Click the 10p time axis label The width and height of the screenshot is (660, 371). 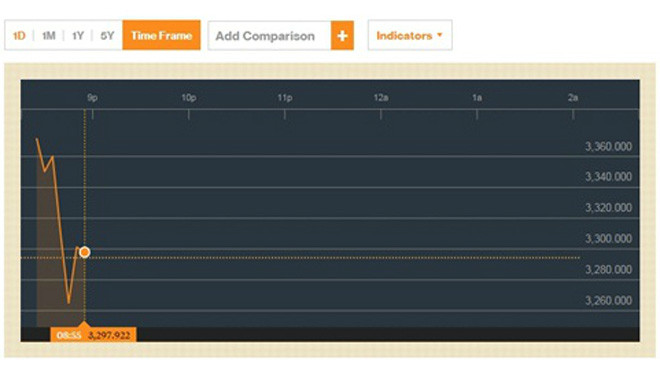[189, 98]
